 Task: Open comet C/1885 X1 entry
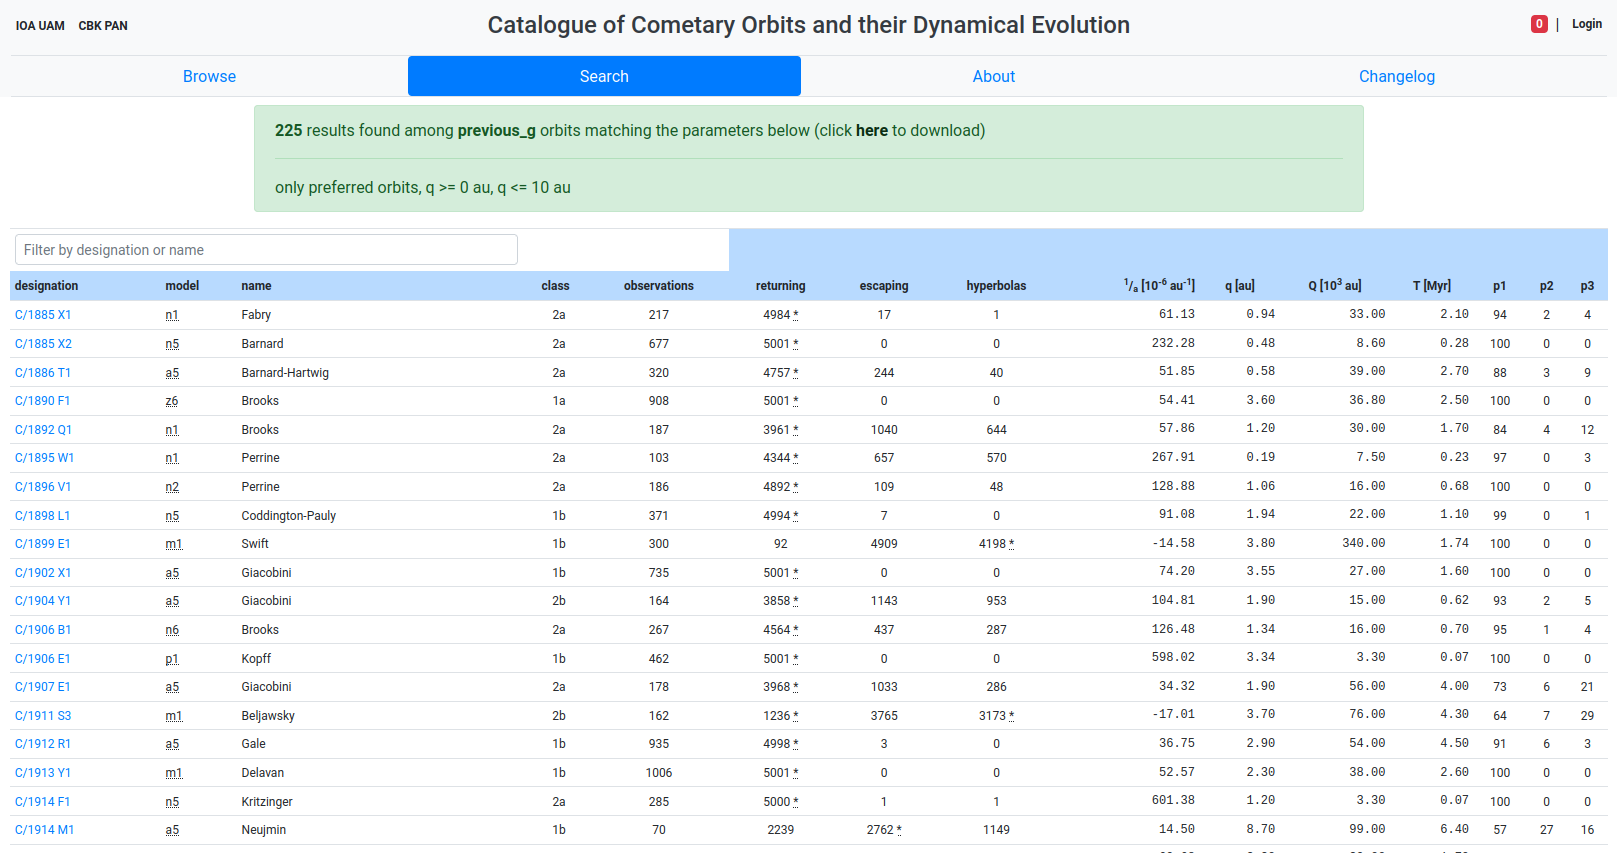coord(43,315)
